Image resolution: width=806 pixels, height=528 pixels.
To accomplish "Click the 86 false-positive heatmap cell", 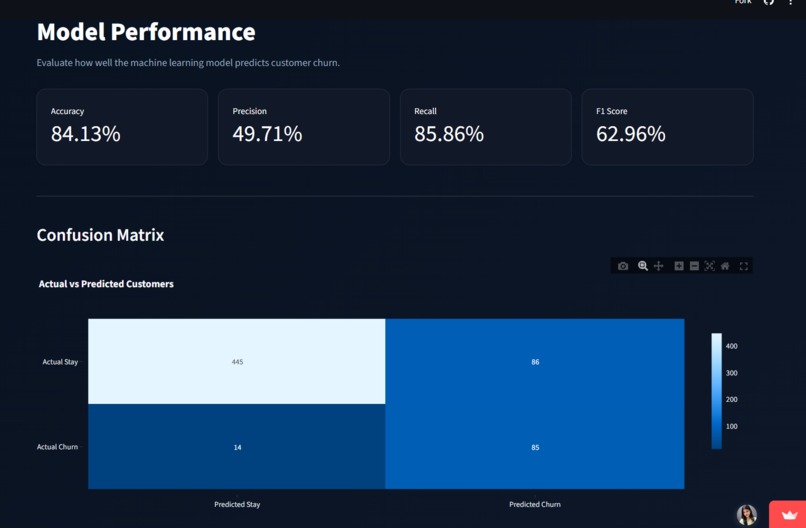I will tap(535, 361).
